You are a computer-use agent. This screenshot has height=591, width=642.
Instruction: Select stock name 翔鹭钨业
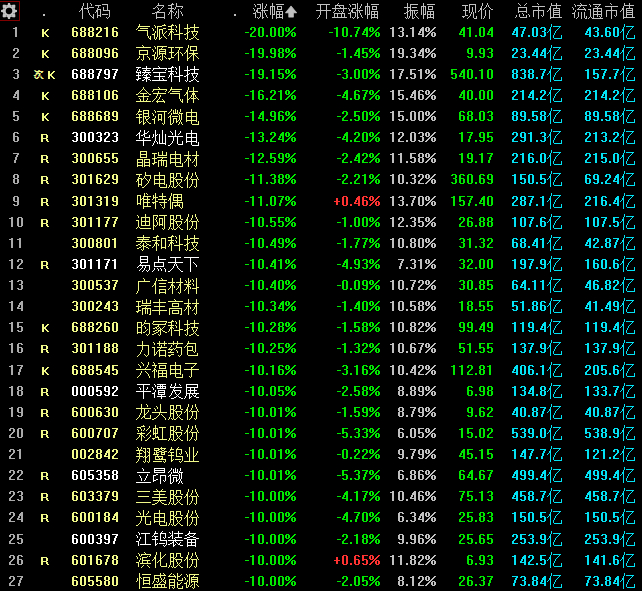pyautogui.click(x=167, y=455)
